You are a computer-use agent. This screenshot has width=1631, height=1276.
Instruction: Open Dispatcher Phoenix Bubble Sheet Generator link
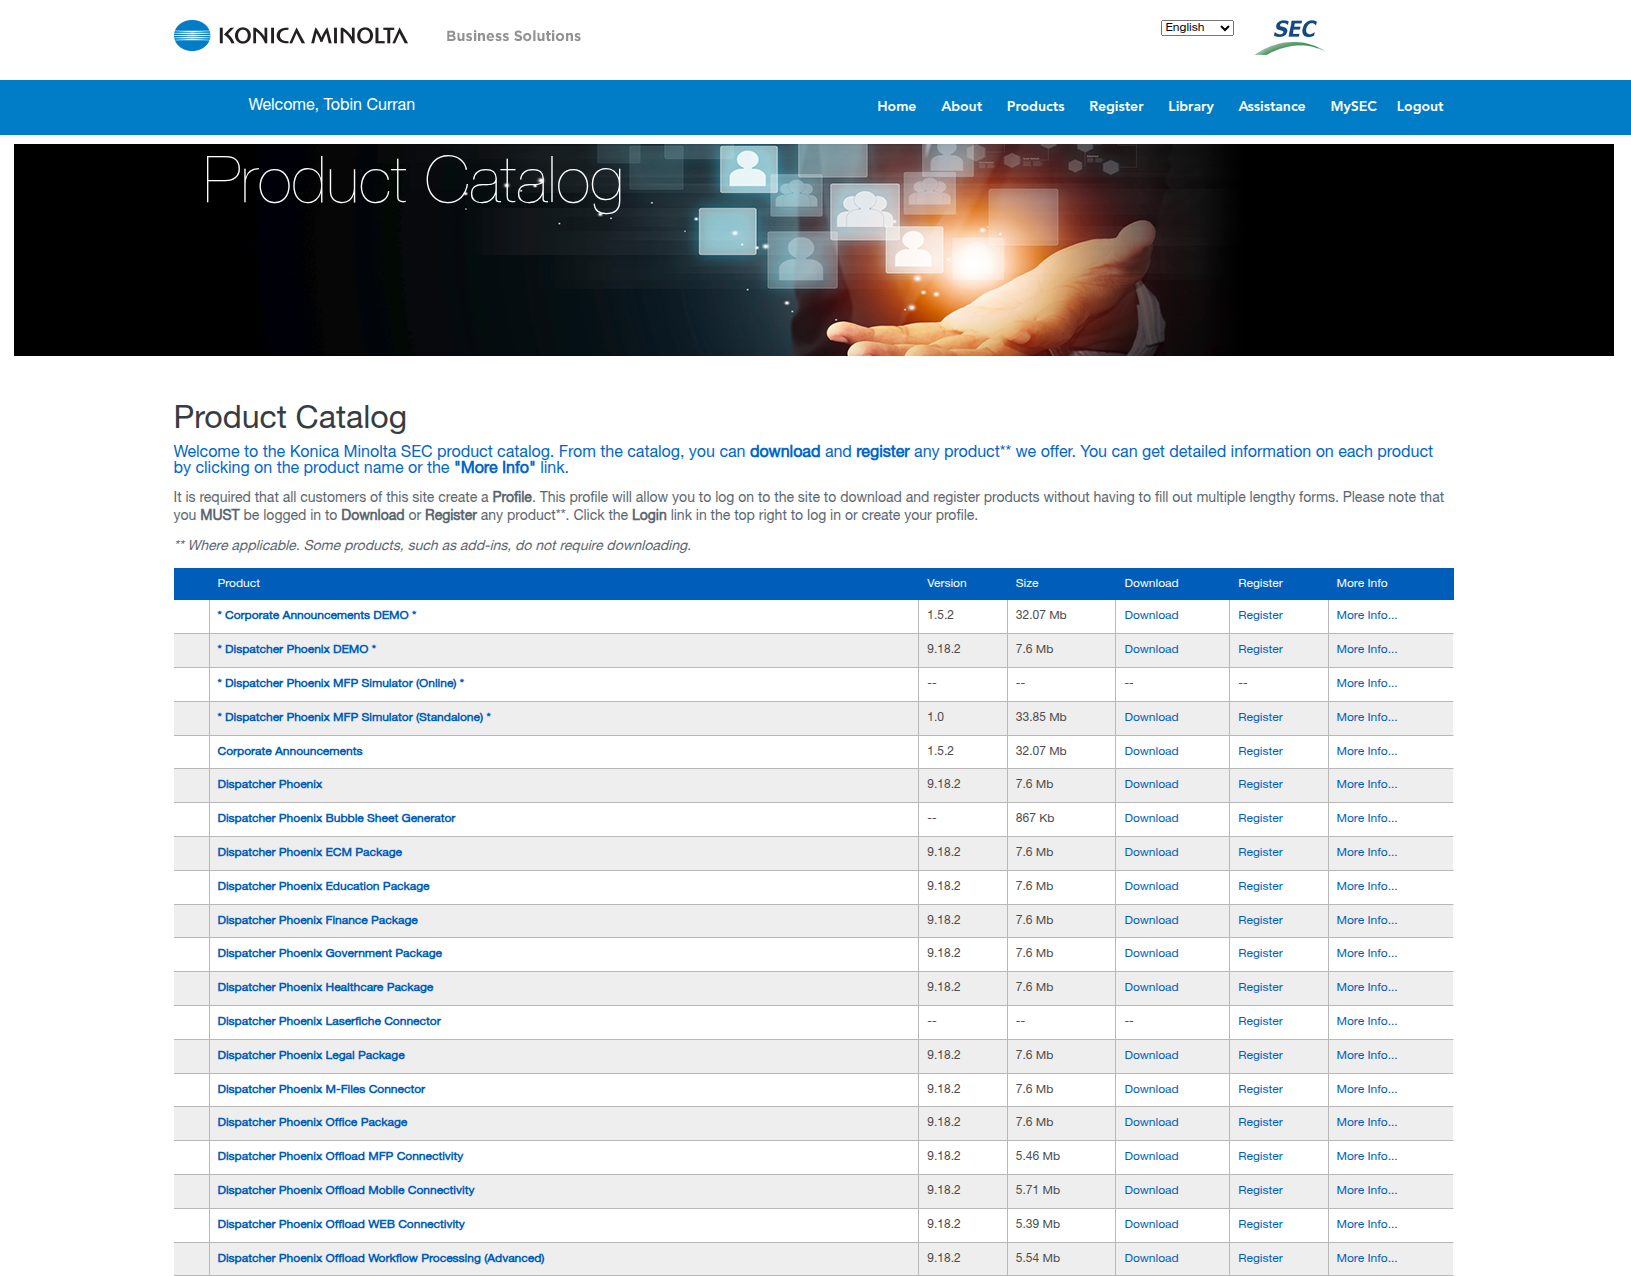(336, 819)
